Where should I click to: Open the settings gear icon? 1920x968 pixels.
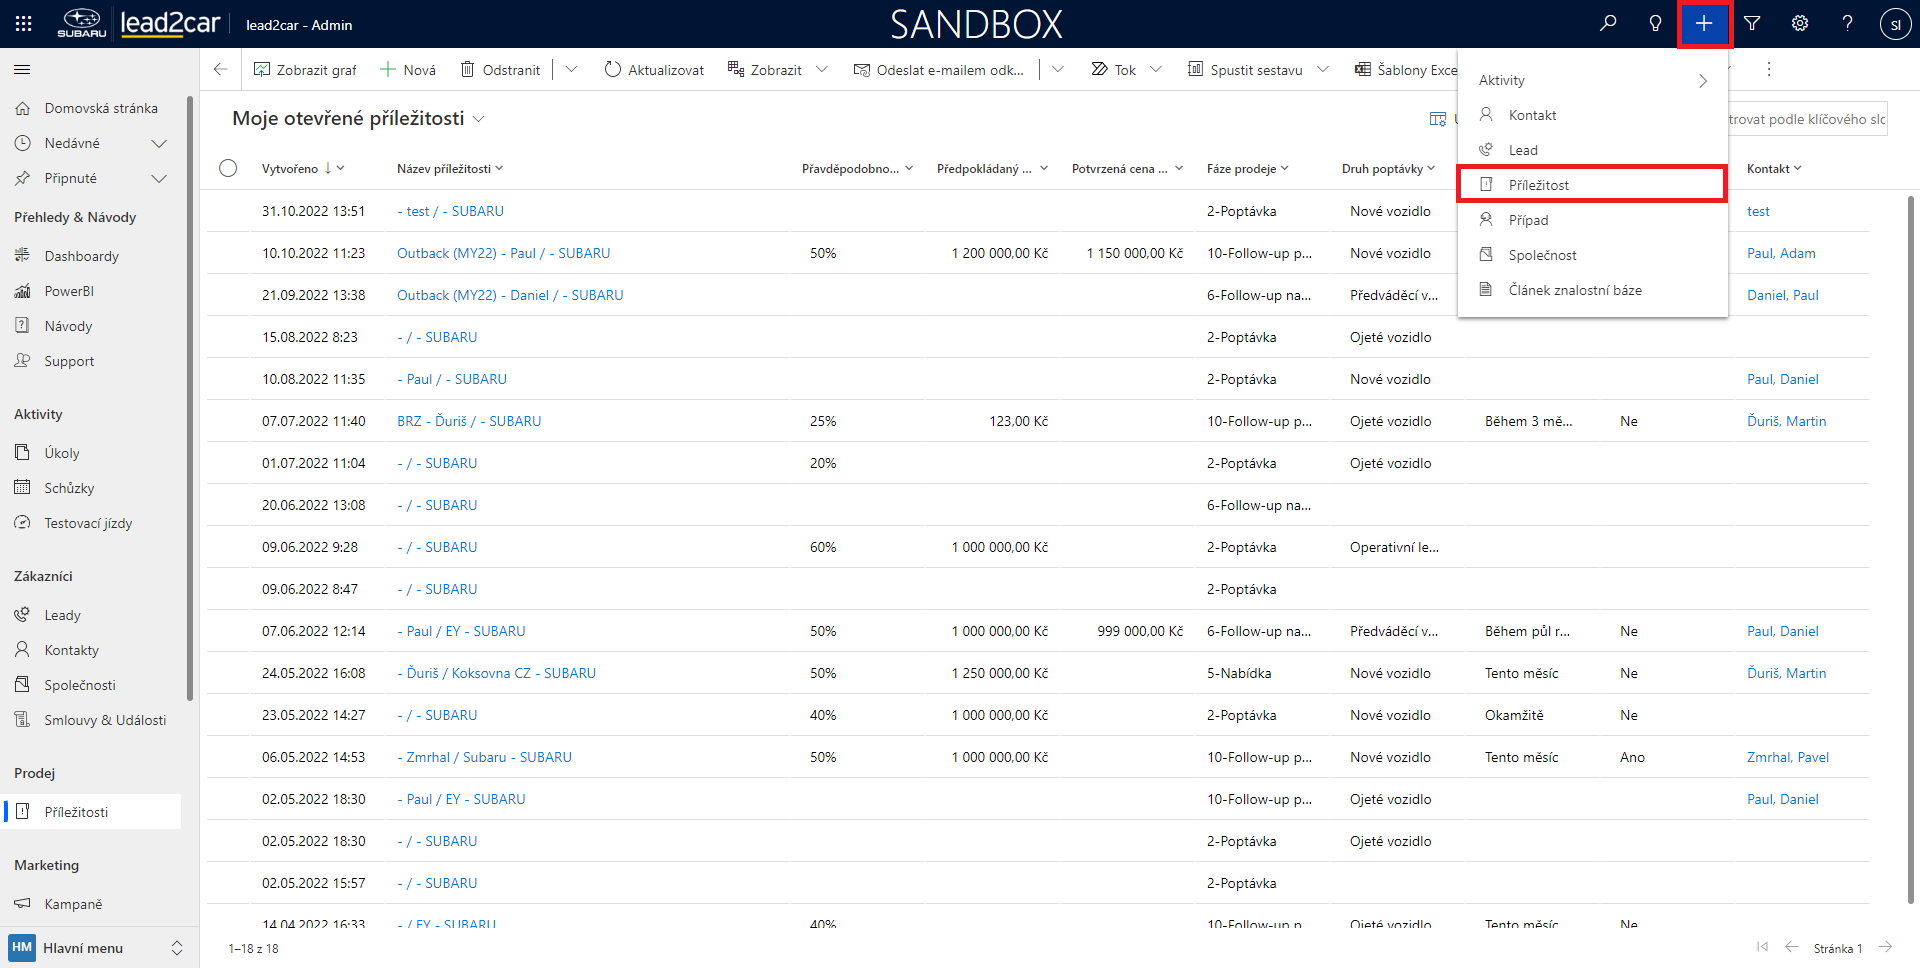[x=1800, y=24]
